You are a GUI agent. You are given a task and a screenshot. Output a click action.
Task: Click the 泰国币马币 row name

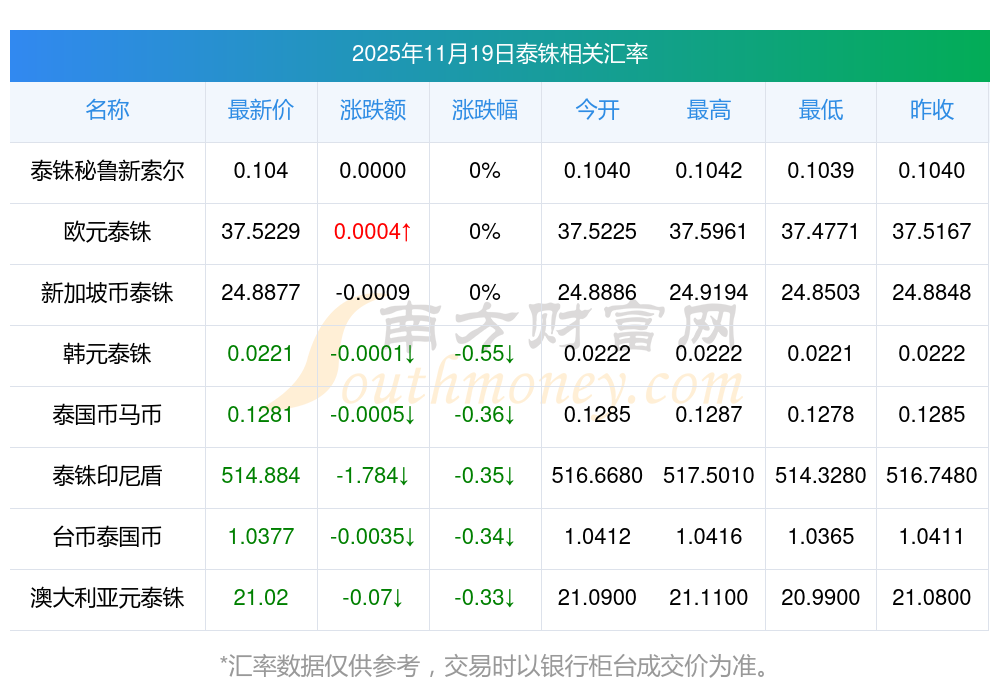[x=107, y=415]
